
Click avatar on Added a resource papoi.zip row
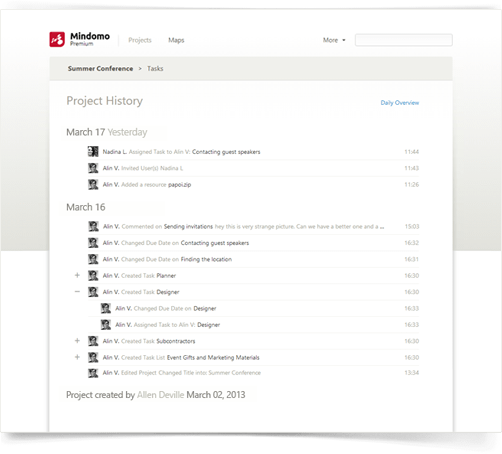coord(93,184)
